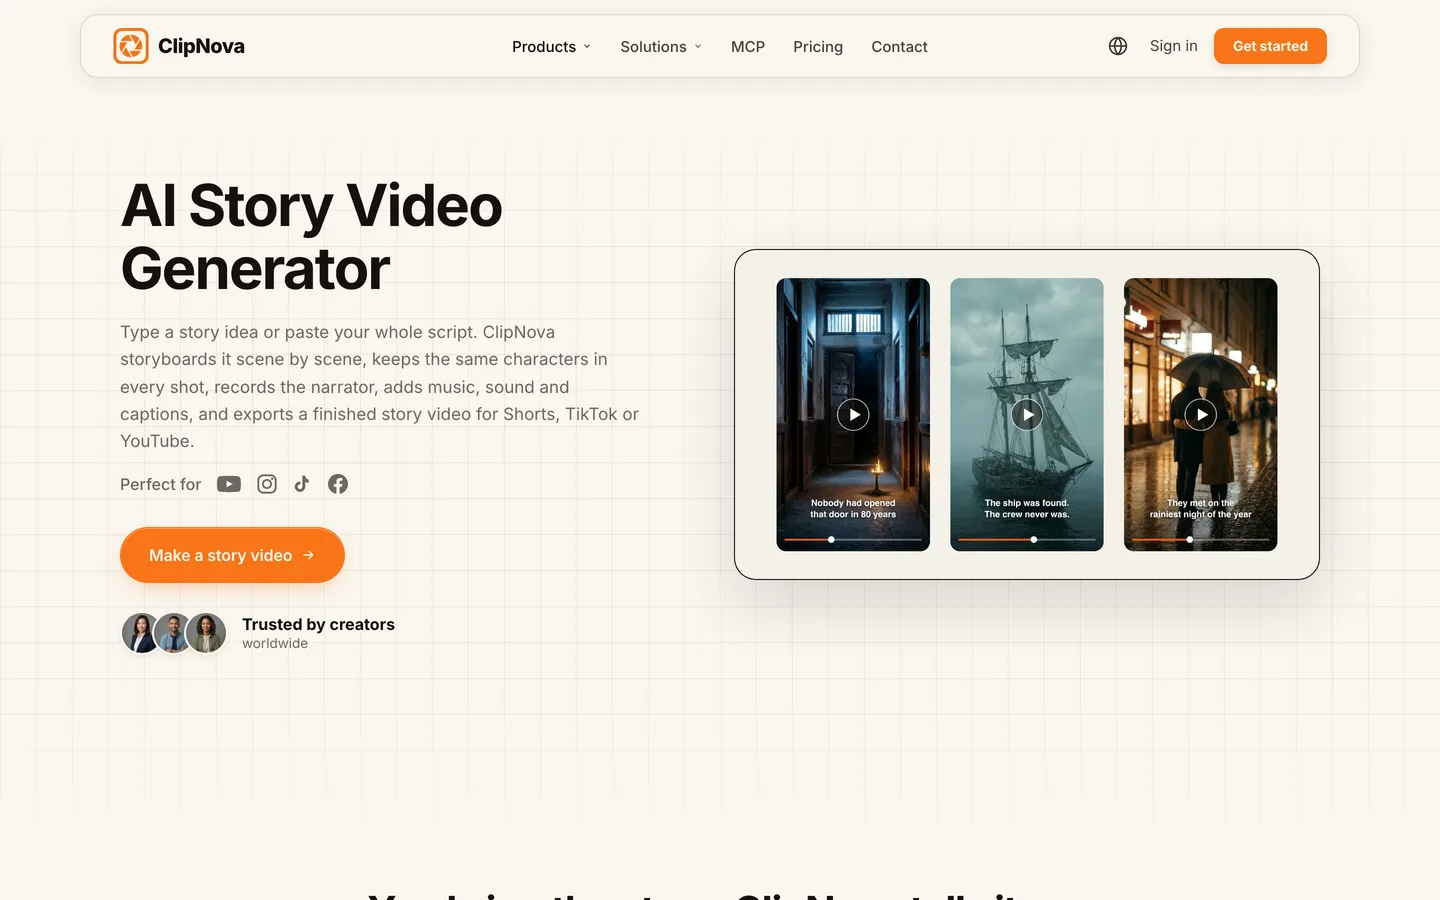Click the Facebook icon beside Perfect for

(x=338, y=484)
